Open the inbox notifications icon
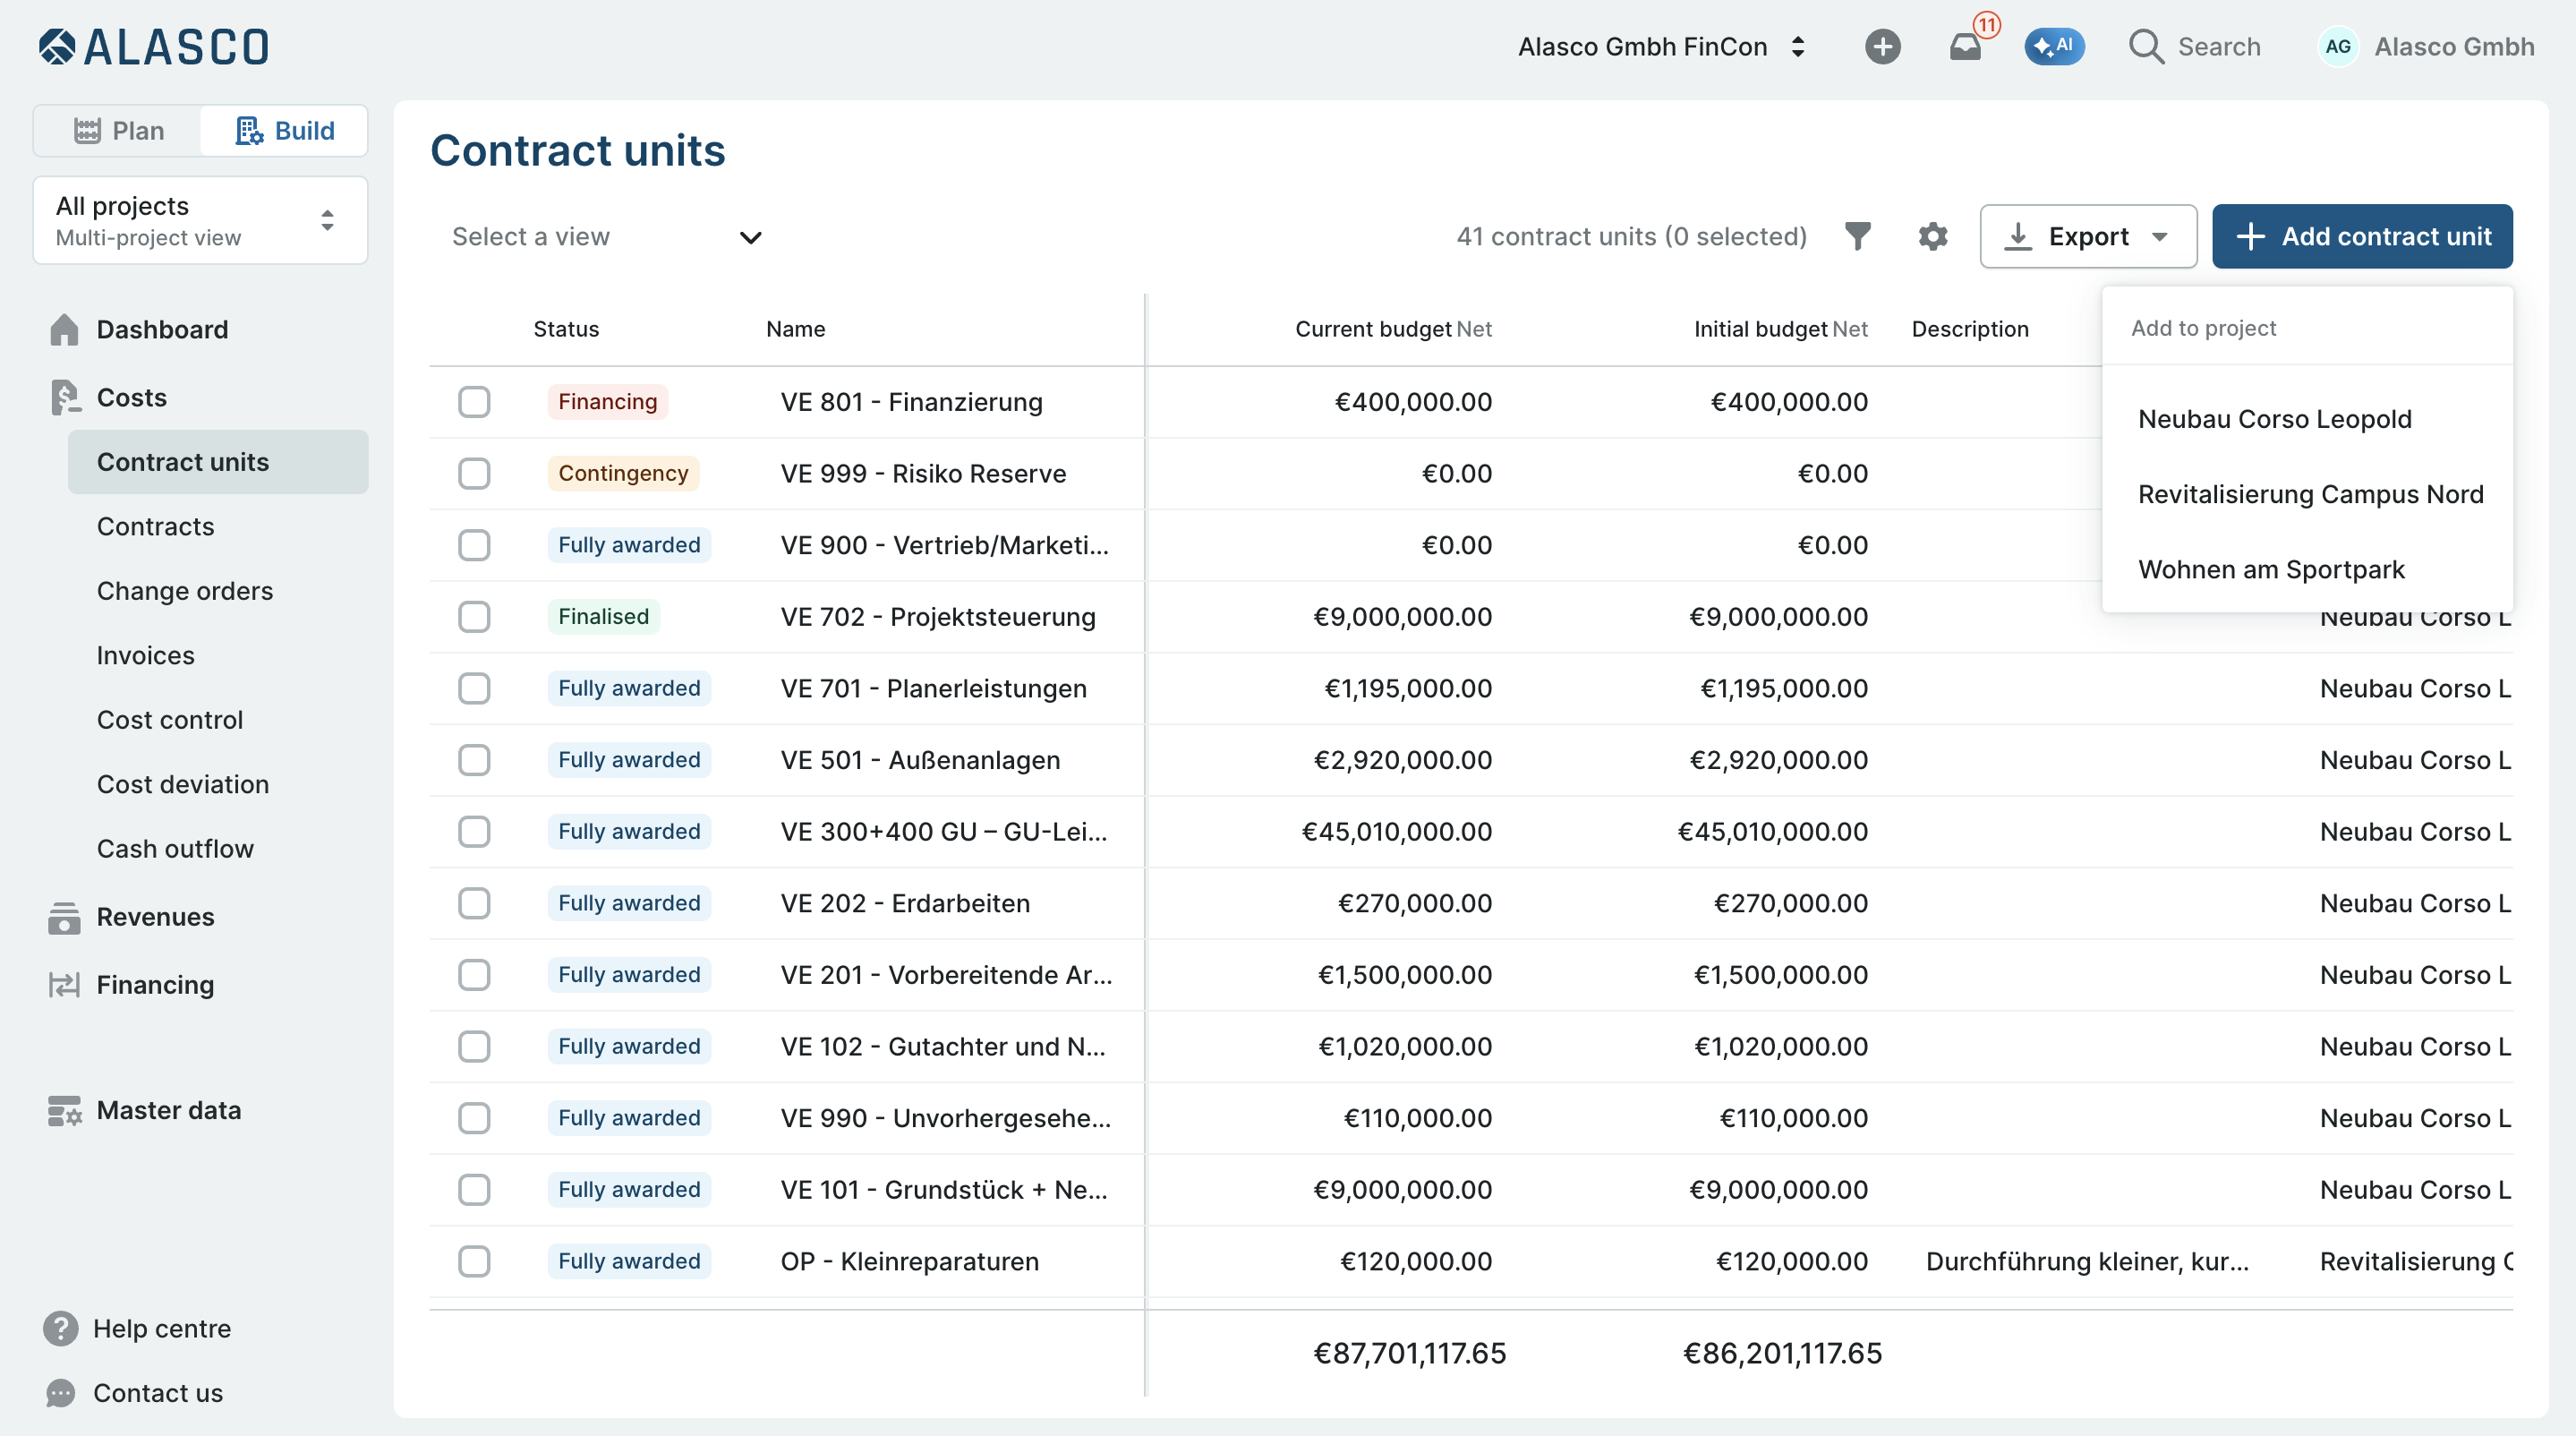The image size is (2576, 1436). coord(1965,46)
